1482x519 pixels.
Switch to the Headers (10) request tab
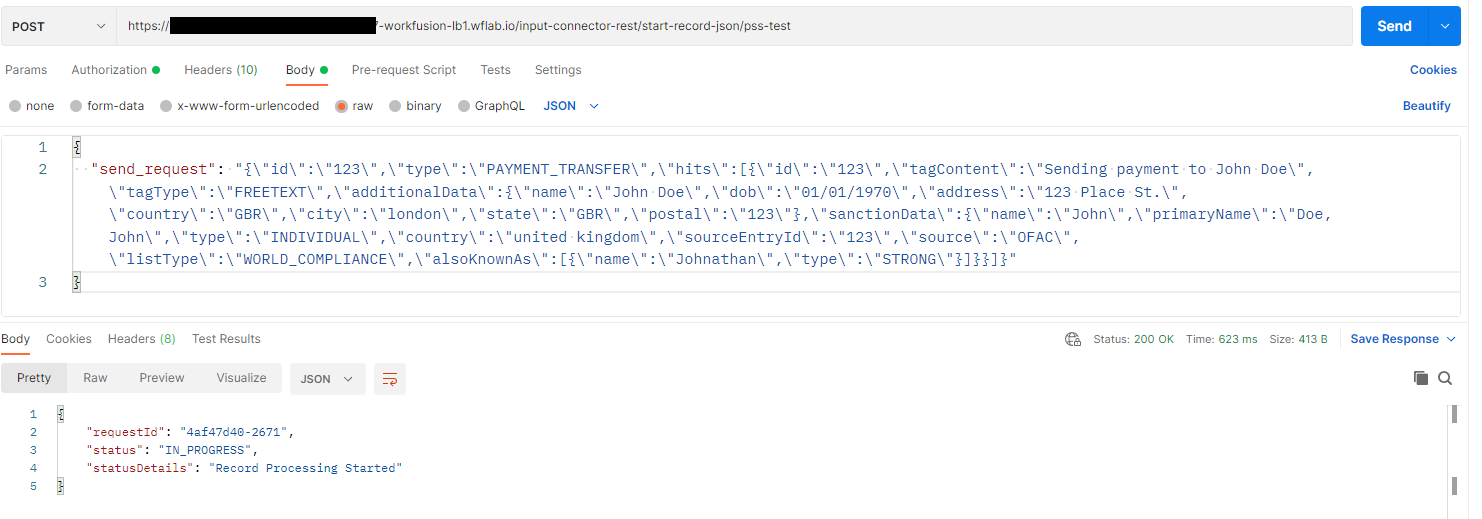[x=221, y=70]
